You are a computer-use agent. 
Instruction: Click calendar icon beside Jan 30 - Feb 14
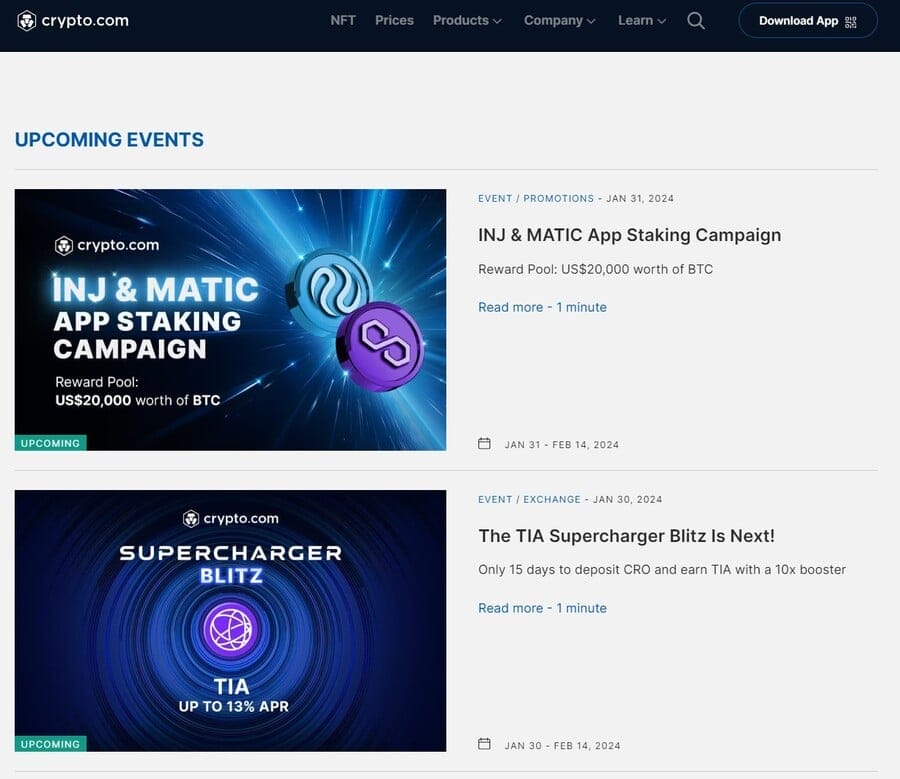(x=484, y=744)
